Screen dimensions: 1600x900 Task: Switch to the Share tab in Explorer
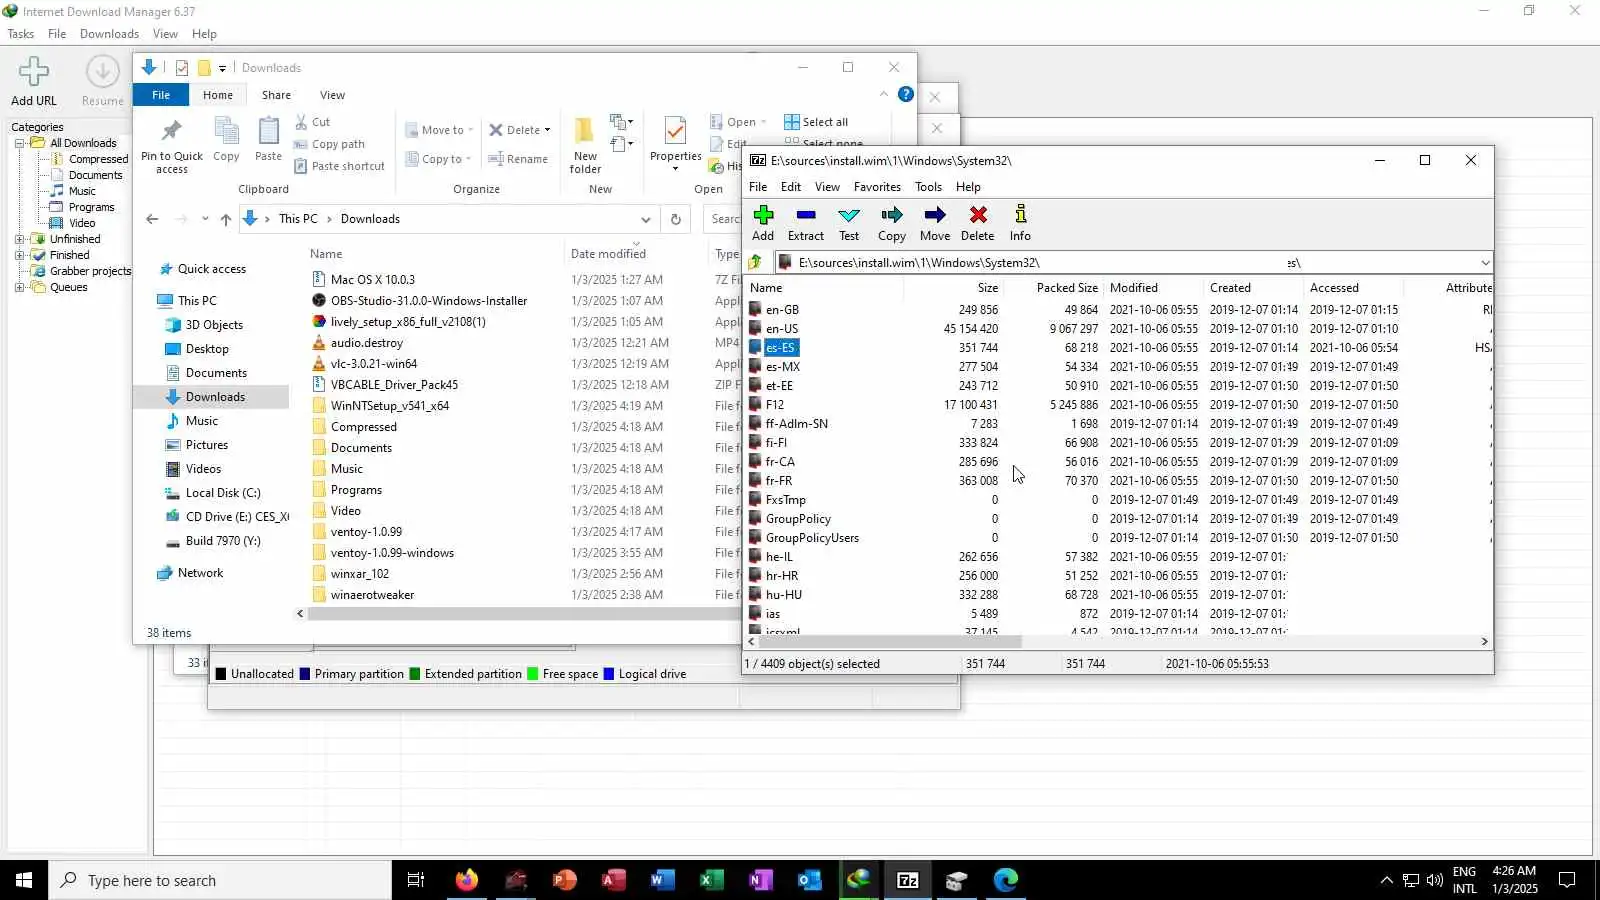[x=276, y=95]
